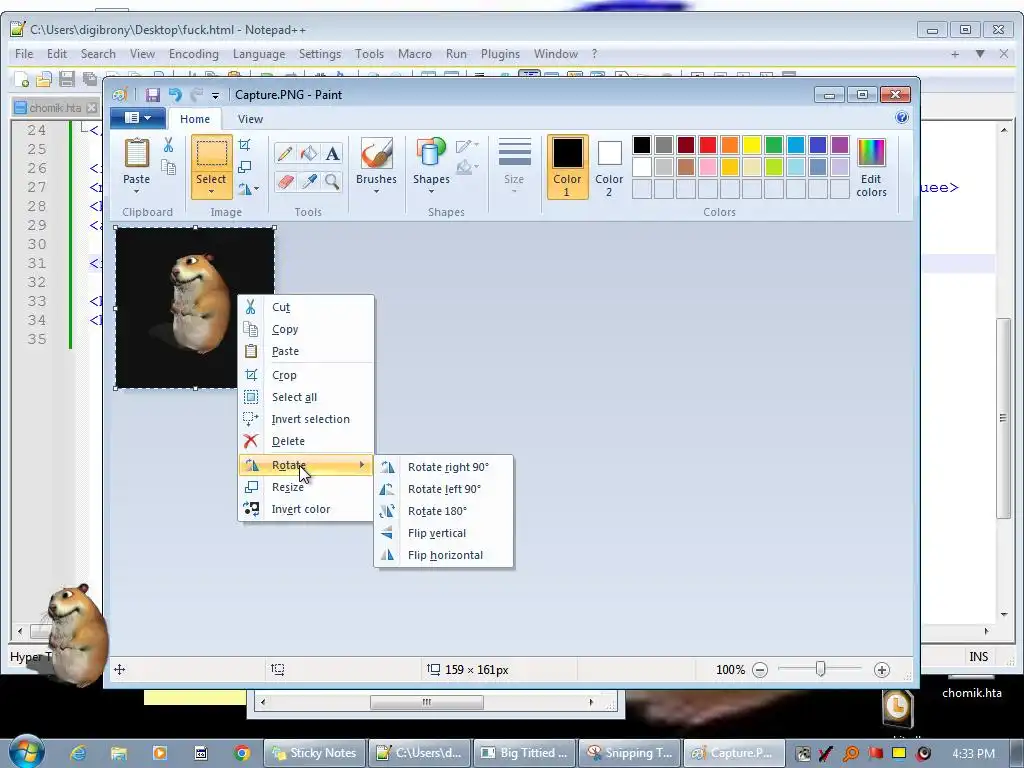Click the Copy icon in Clipboard group

pyautogui.click(x=168, y=167)
